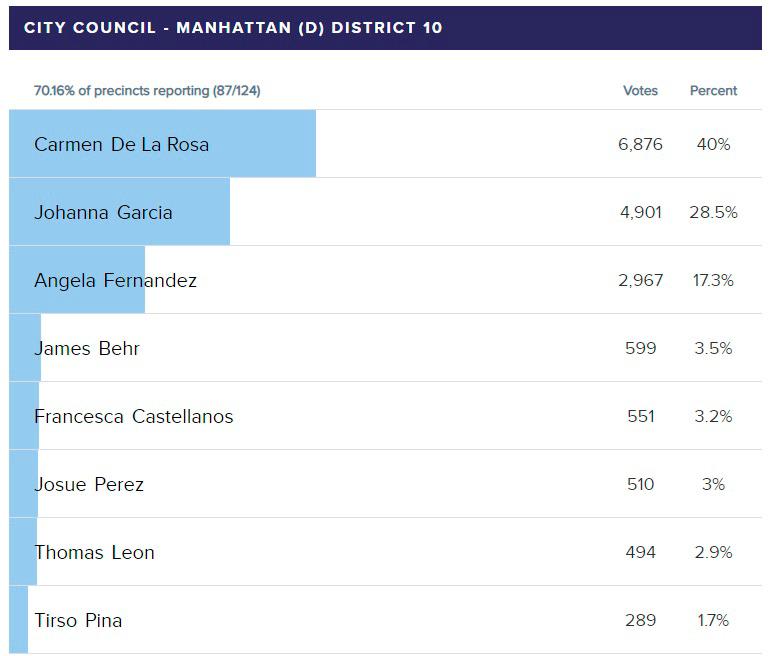Click the Votes column header
The height and width of the screenshot is (656, 781).
click(640, 91)
